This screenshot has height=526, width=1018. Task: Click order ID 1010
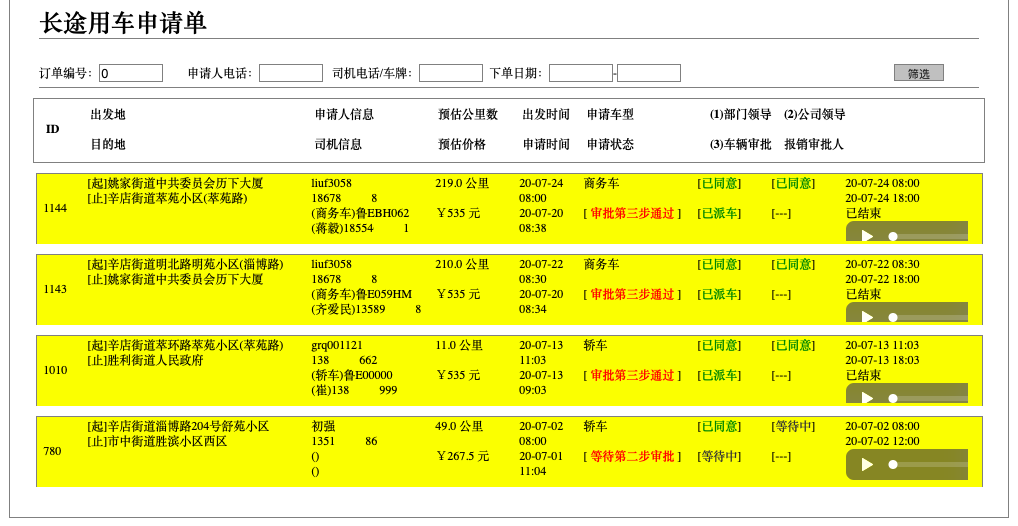55,370
